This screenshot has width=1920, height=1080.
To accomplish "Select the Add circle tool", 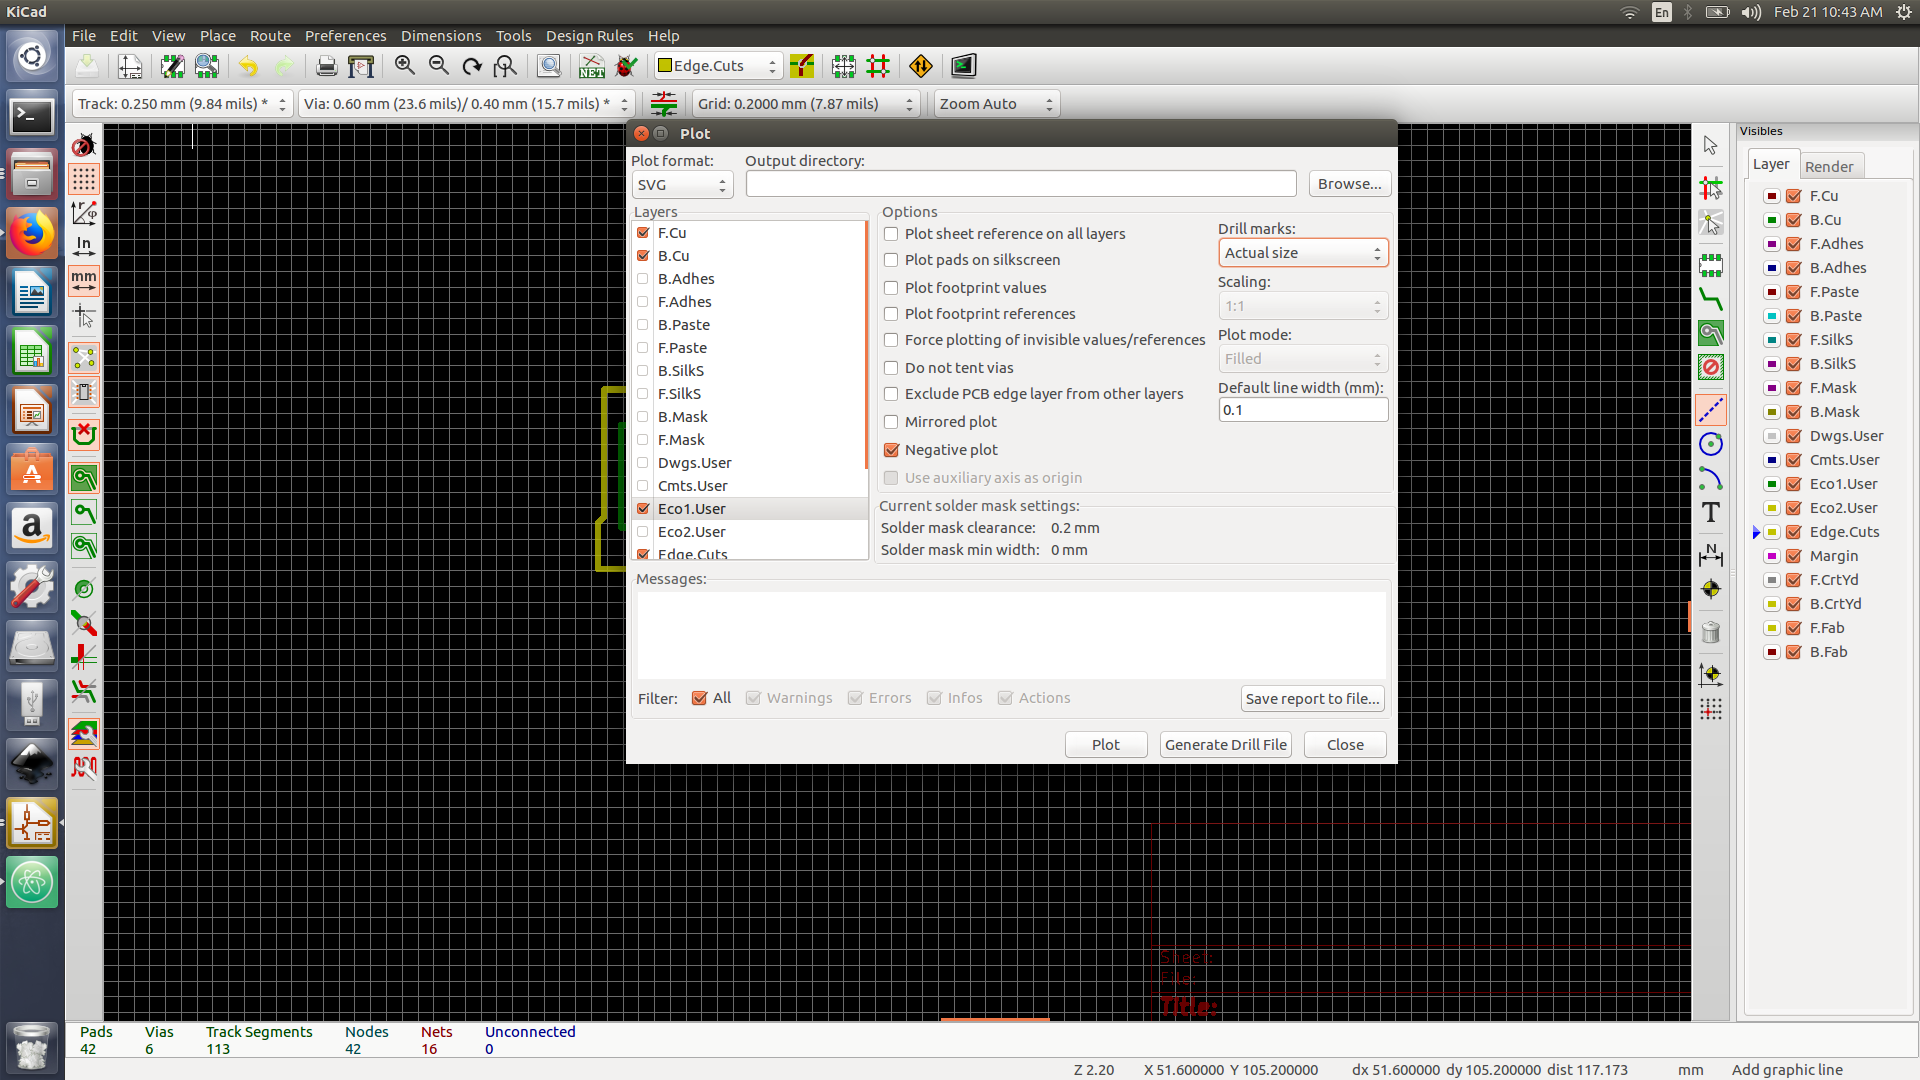I will (1711, 444).
